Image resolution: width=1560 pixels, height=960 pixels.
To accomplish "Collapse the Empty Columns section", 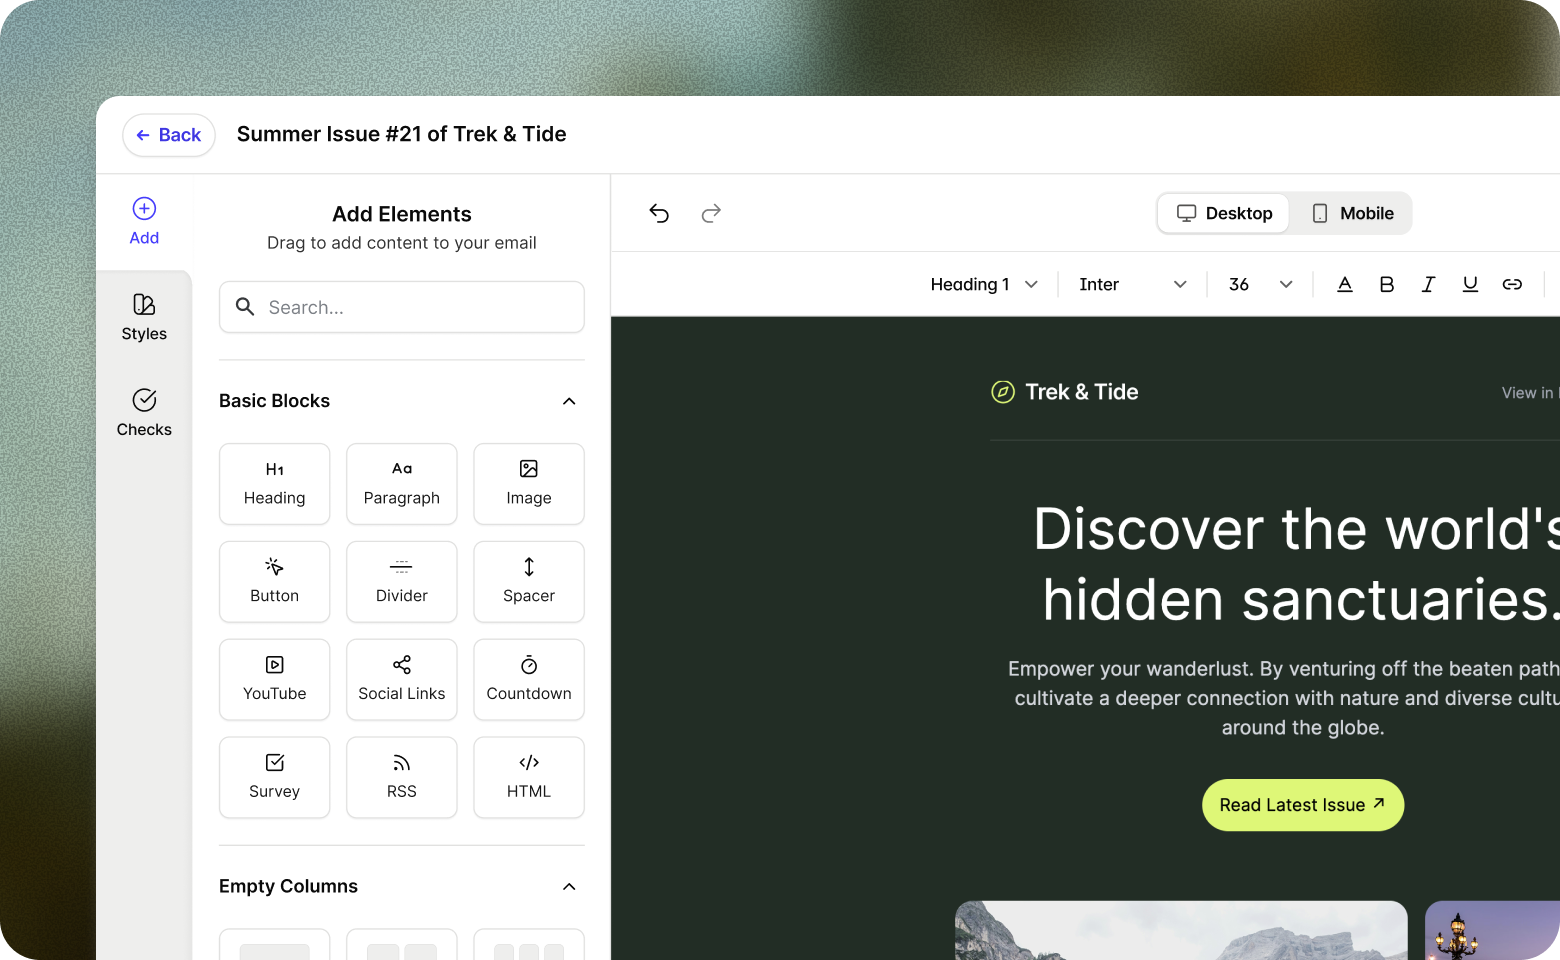I will point(569,887).
